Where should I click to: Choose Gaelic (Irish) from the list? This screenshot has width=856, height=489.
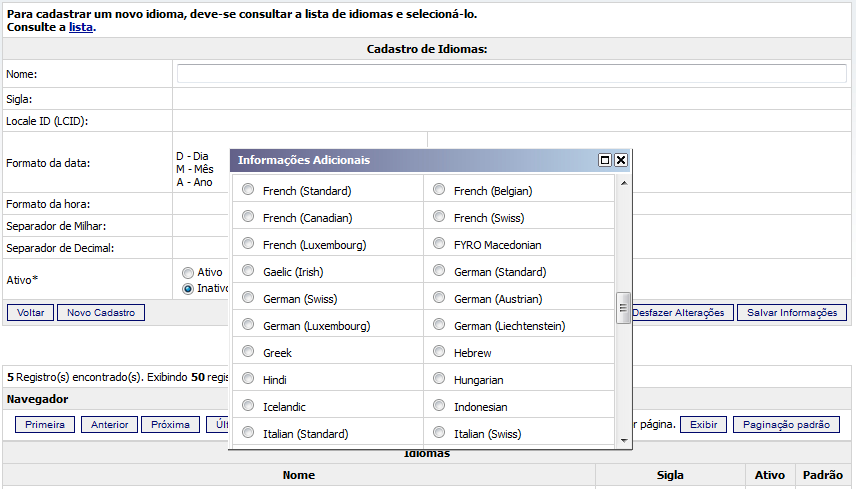[x=249, y=271]
